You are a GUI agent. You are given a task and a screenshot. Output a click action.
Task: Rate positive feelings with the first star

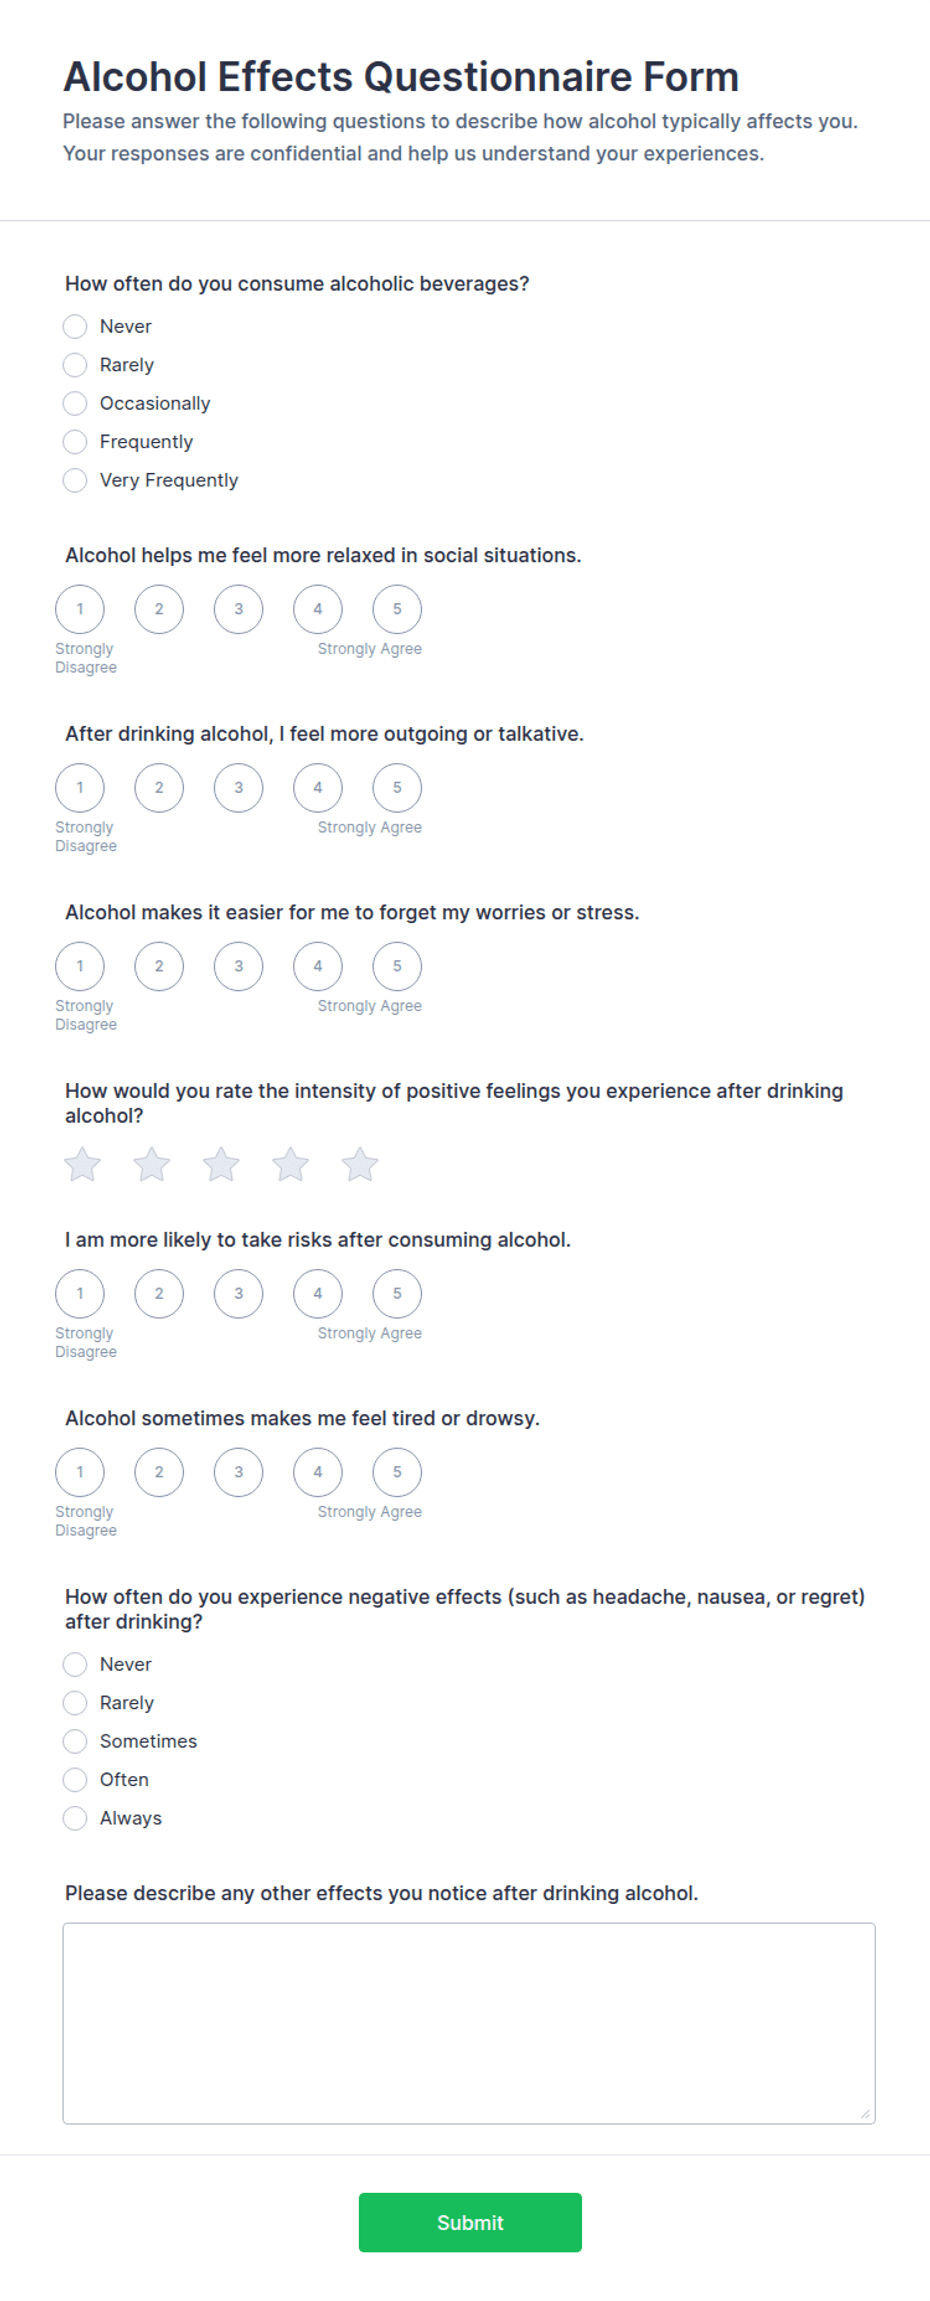click(x=82, y=1164)
